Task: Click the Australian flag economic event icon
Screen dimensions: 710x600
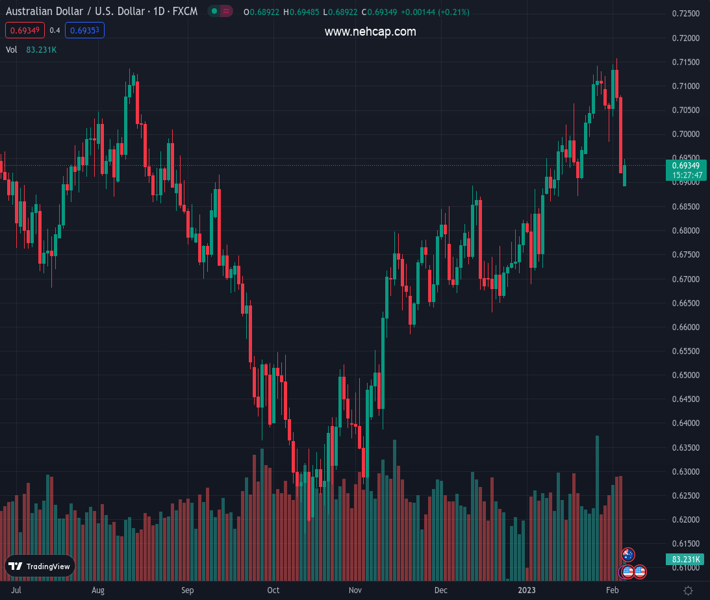Action: (629, 555)
